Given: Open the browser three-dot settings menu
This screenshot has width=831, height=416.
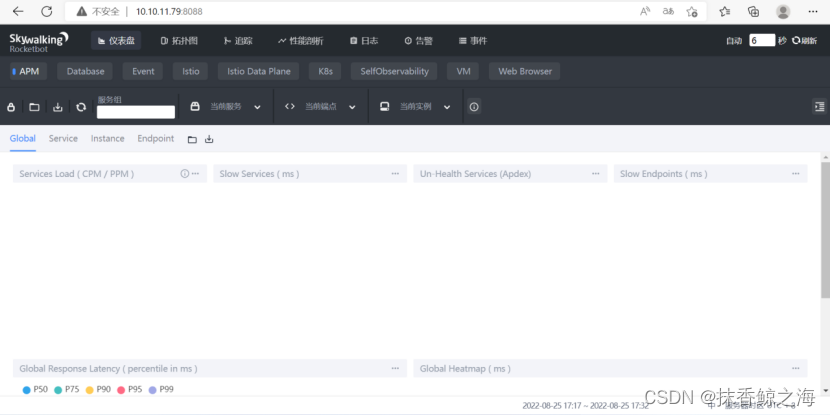Looking at the screenshot, I should (812, 11).
